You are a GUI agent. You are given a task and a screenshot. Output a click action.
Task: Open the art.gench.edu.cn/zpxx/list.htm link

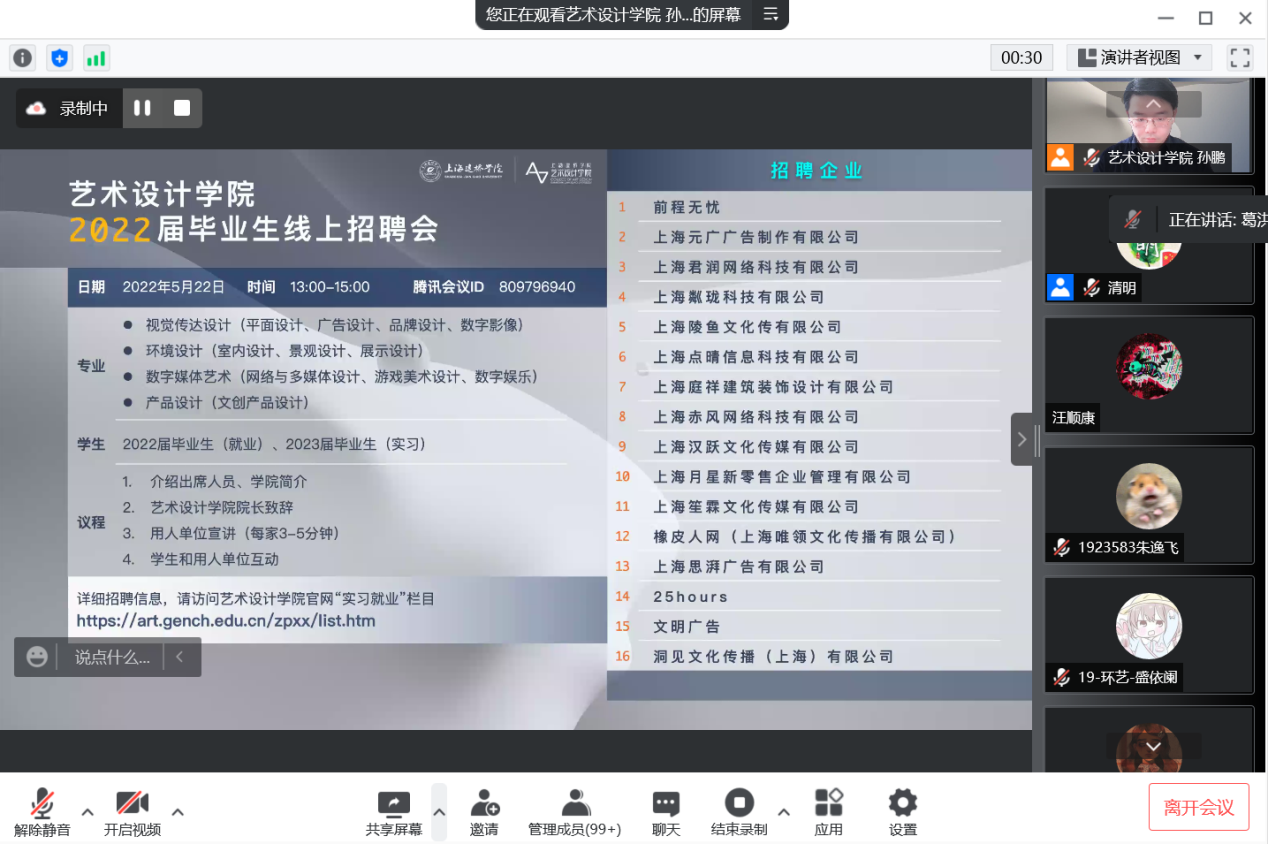tap(226, 621)
